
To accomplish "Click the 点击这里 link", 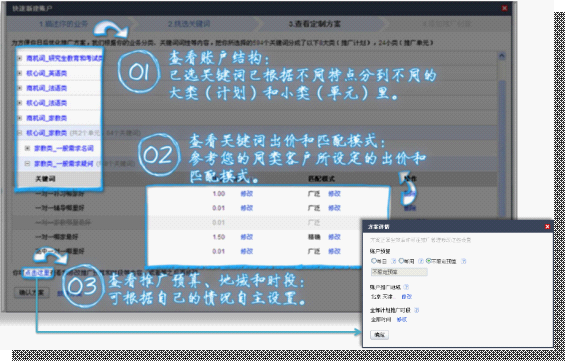I will tap(38, 273).
